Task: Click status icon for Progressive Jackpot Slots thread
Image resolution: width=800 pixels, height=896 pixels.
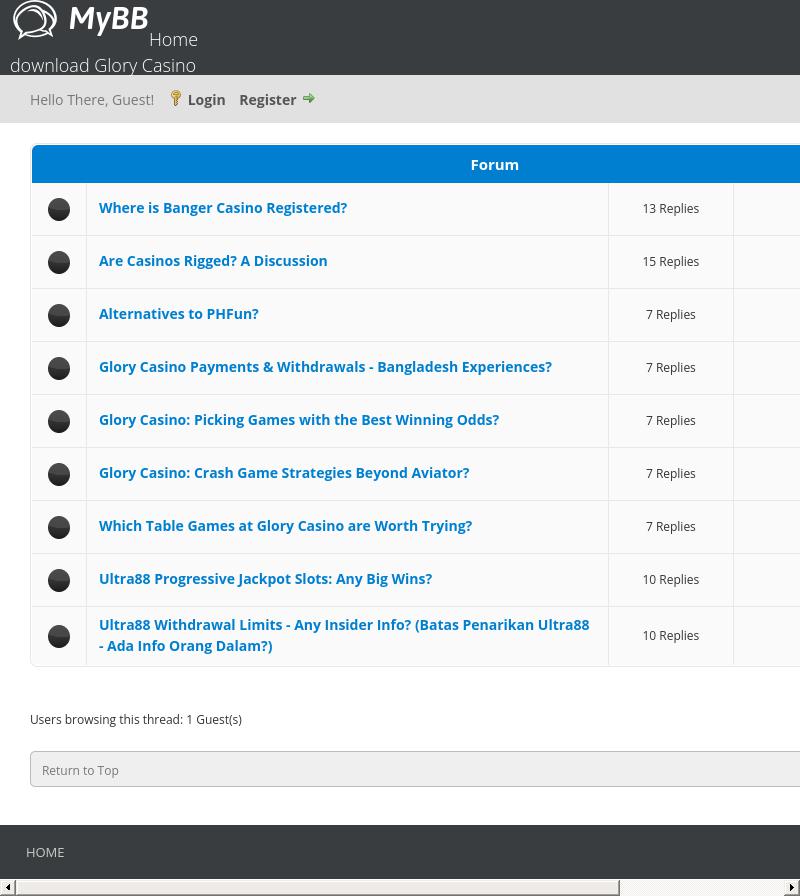Action: click(x=59, y=580)
